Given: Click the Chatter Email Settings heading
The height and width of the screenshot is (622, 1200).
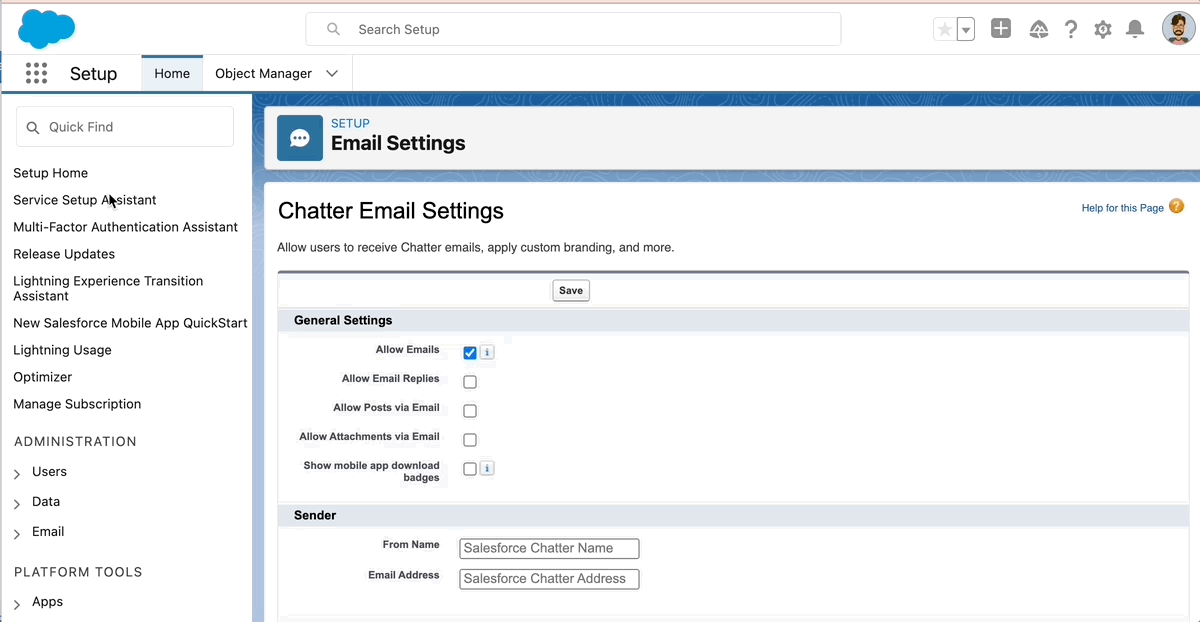Looking at the screenshot, I should click(391, 211).
